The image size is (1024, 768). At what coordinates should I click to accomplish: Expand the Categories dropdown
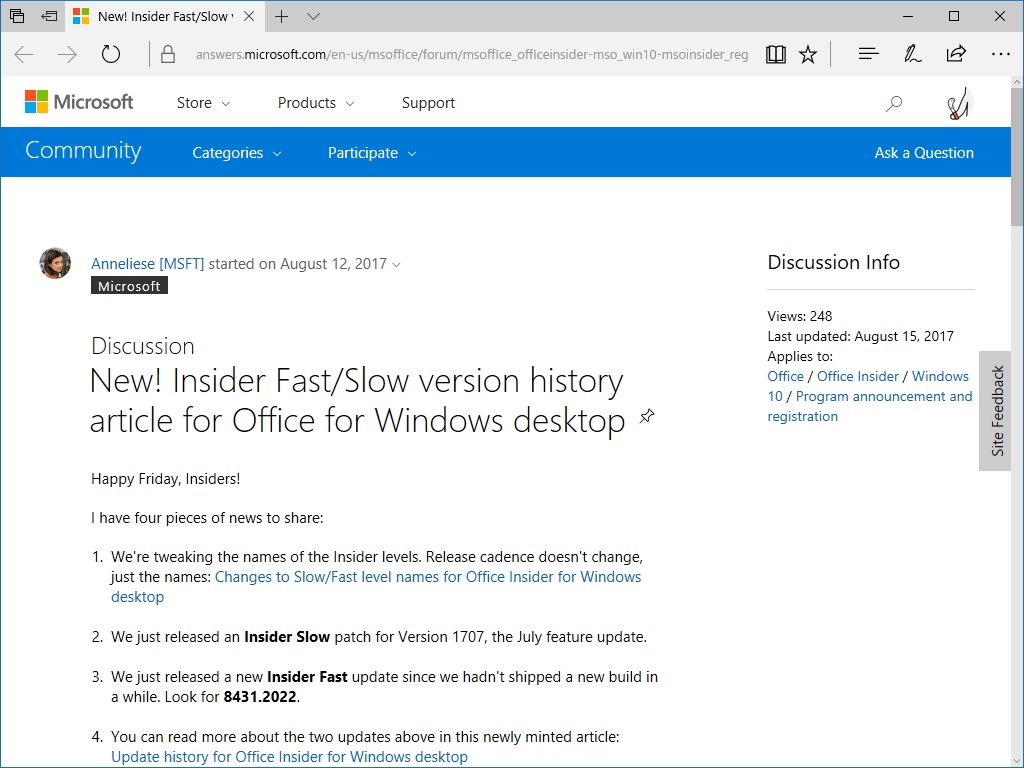click(236, 153)
